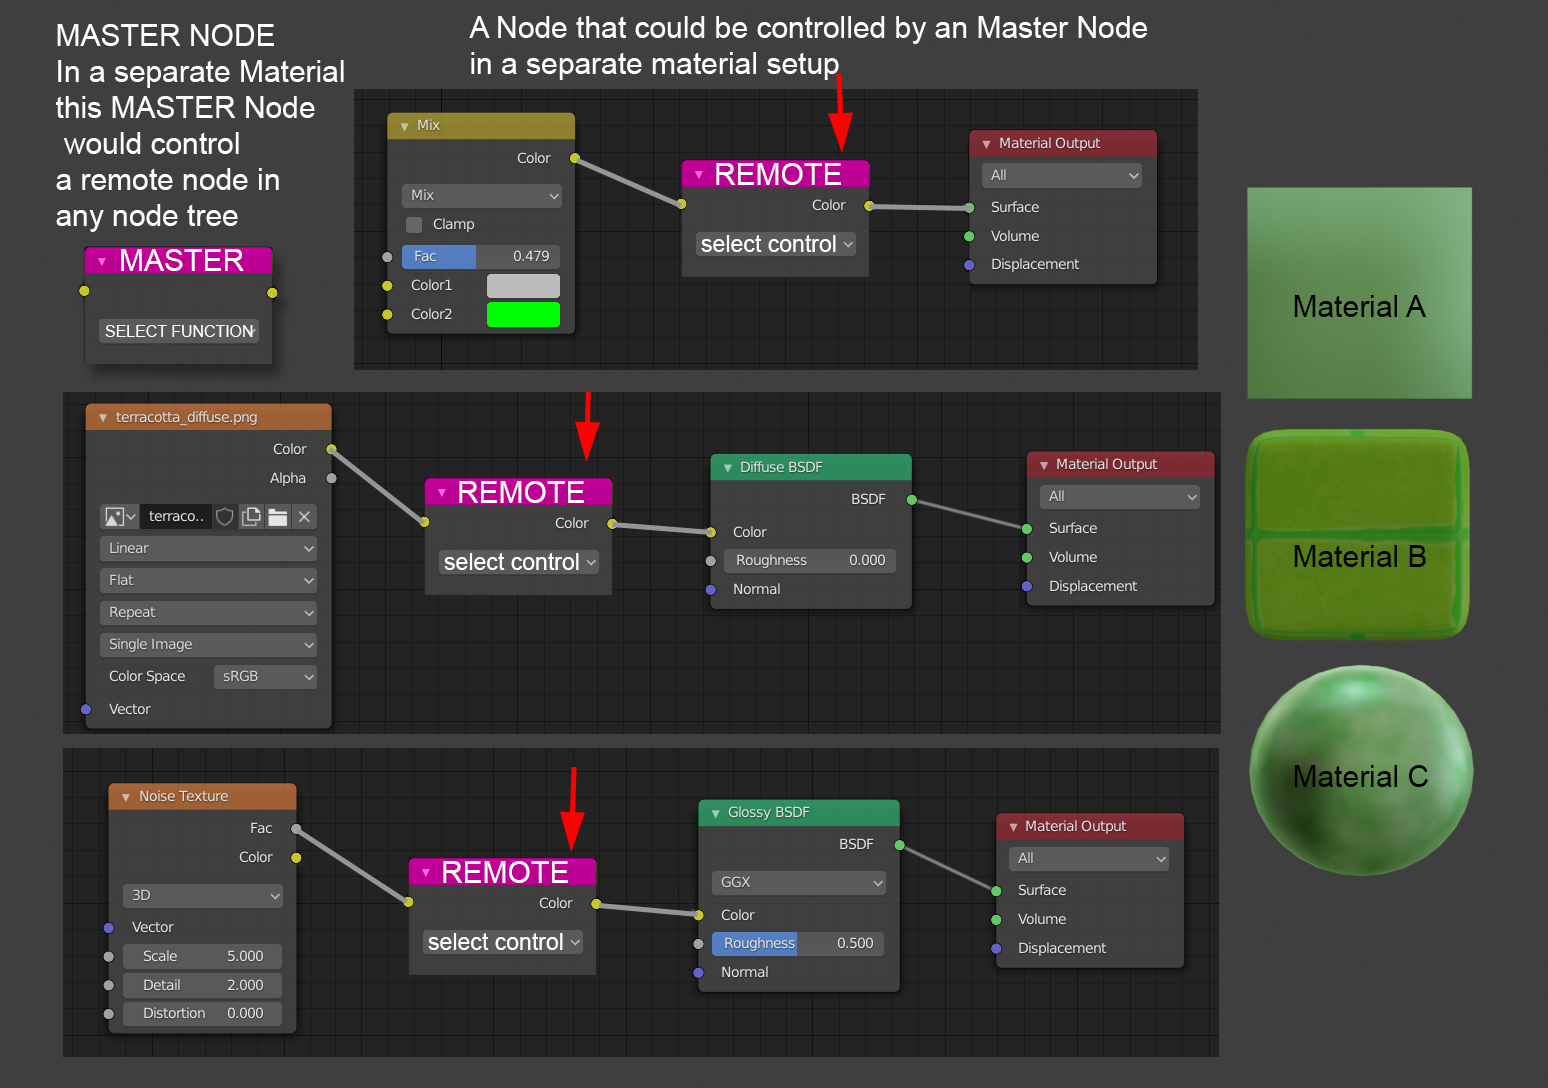The image size is (1548, 1088).
Task: Toggle fake user shield icon in terracotta node
Action: click(225, 516)
